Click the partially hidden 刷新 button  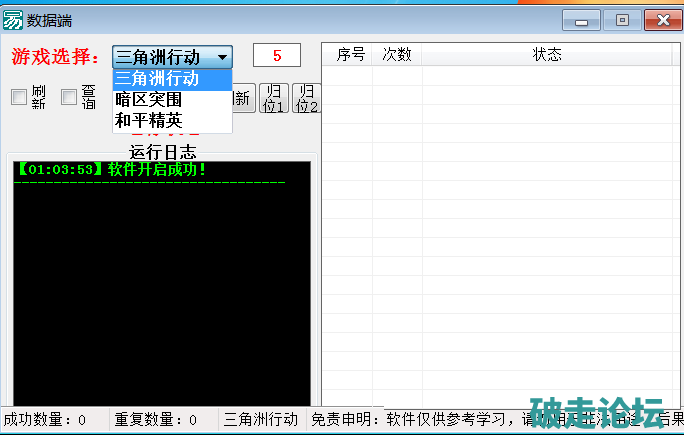coord(243,98)
